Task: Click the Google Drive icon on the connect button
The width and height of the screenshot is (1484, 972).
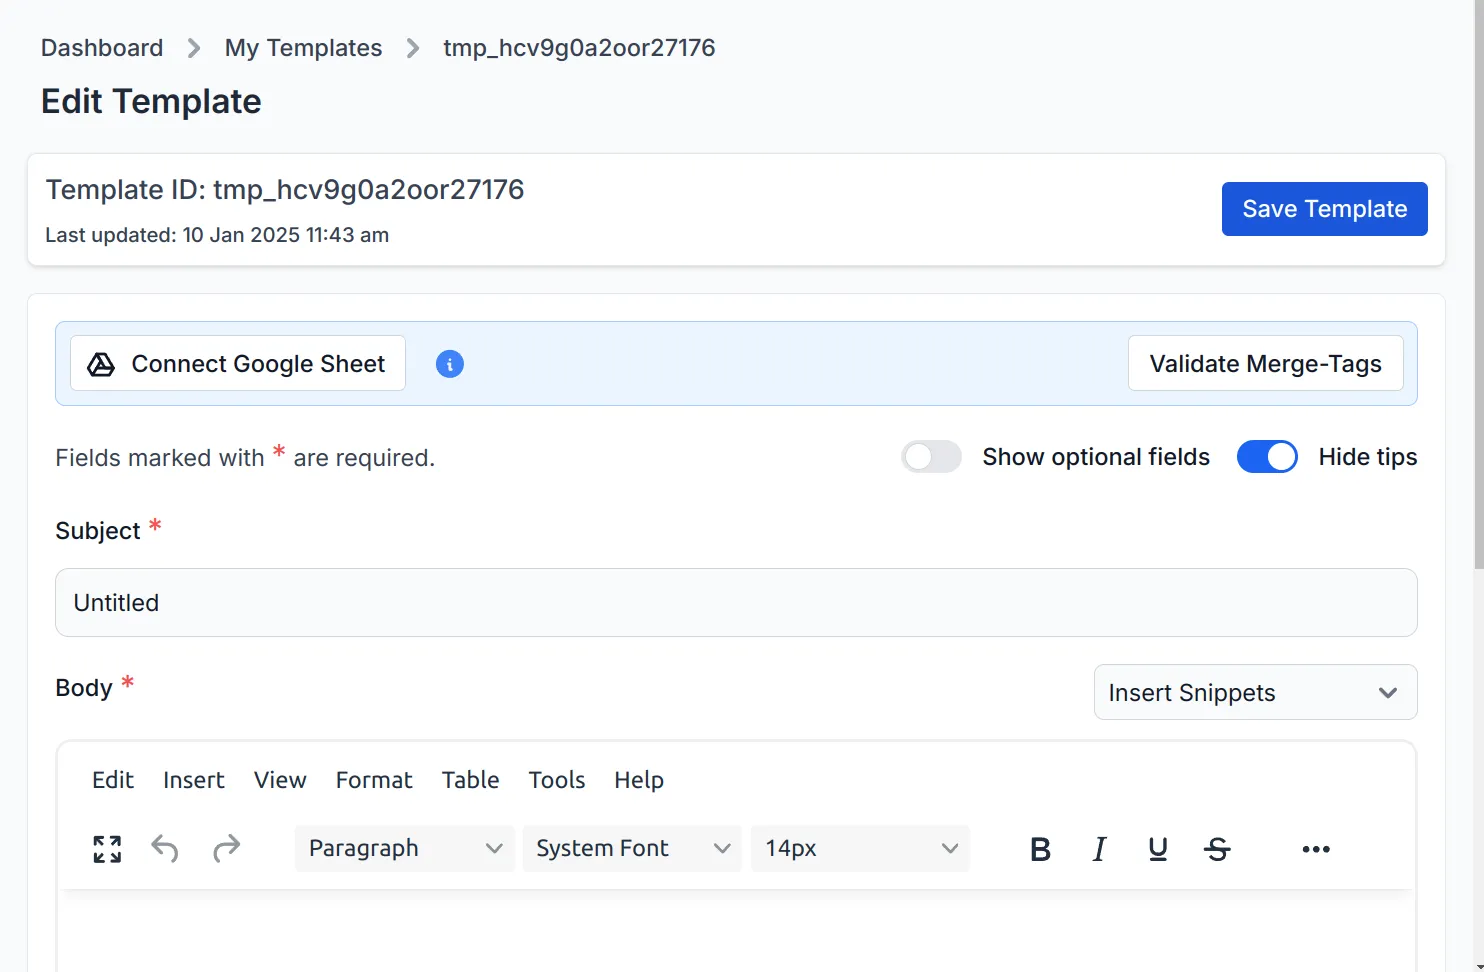Action: 100,364
